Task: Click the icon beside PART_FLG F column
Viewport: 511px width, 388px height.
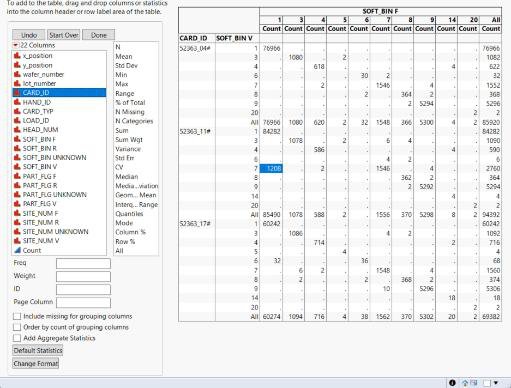Action: (x=17, y=176)
